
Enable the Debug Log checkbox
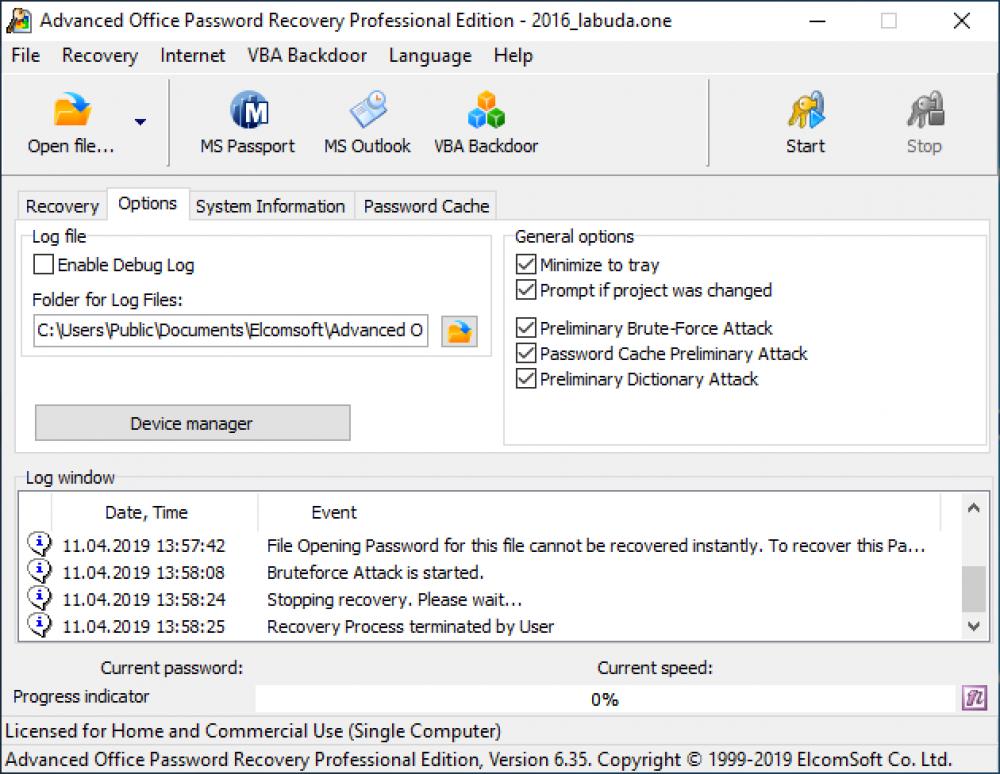pos(42,265)
